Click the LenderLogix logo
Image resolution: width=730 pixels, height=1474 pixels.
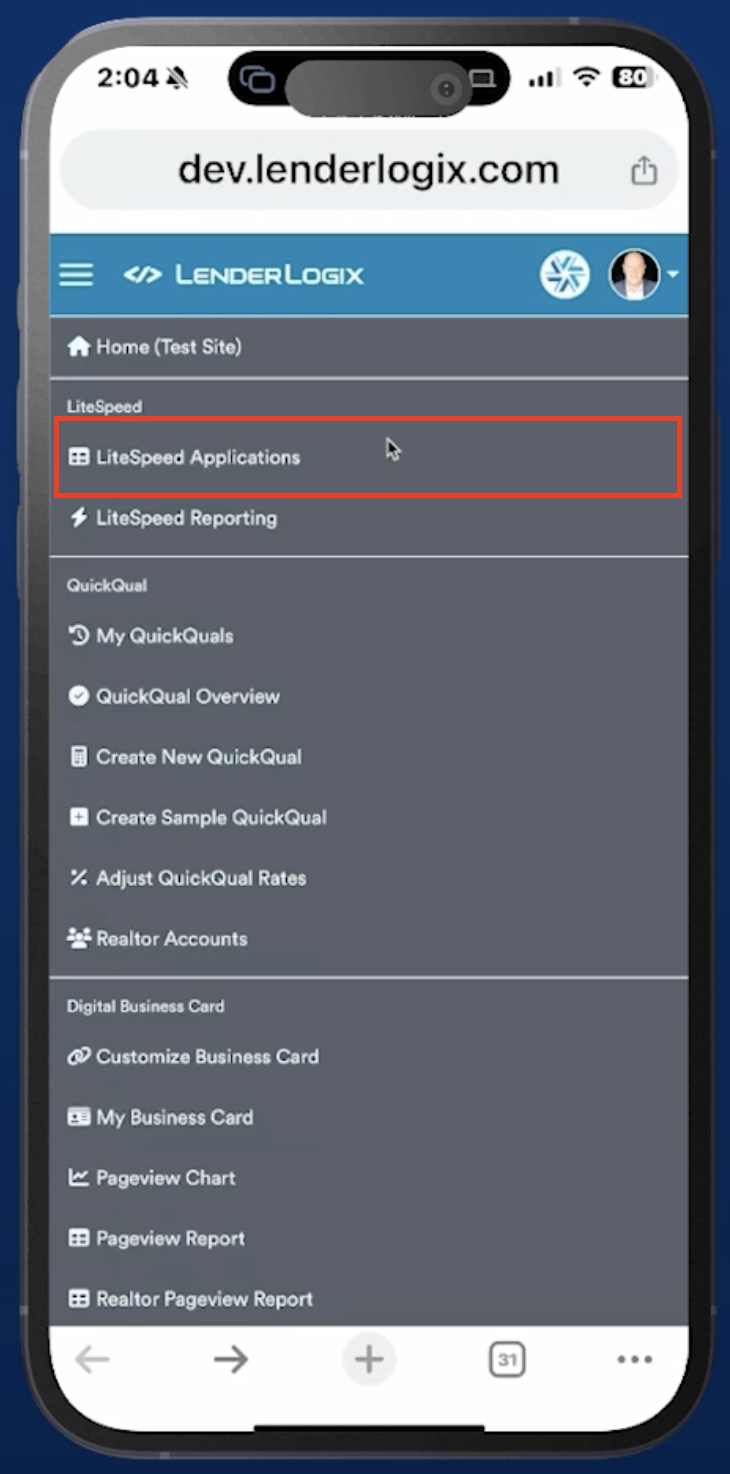click(x=248, y=274)
